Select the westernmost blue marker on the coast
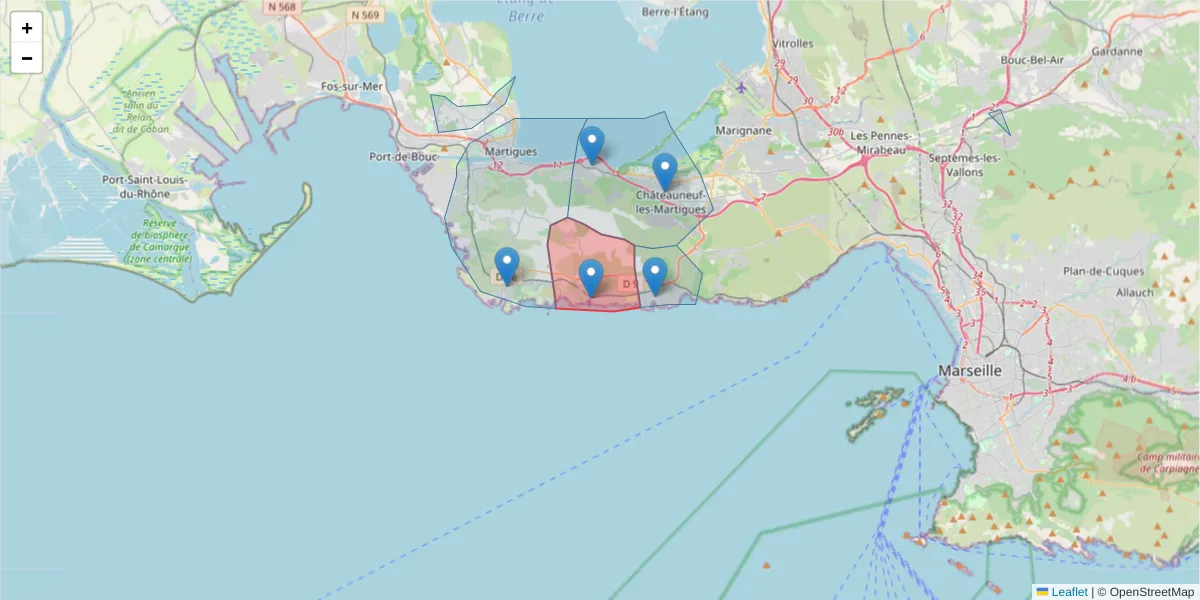 click(507, 267)
